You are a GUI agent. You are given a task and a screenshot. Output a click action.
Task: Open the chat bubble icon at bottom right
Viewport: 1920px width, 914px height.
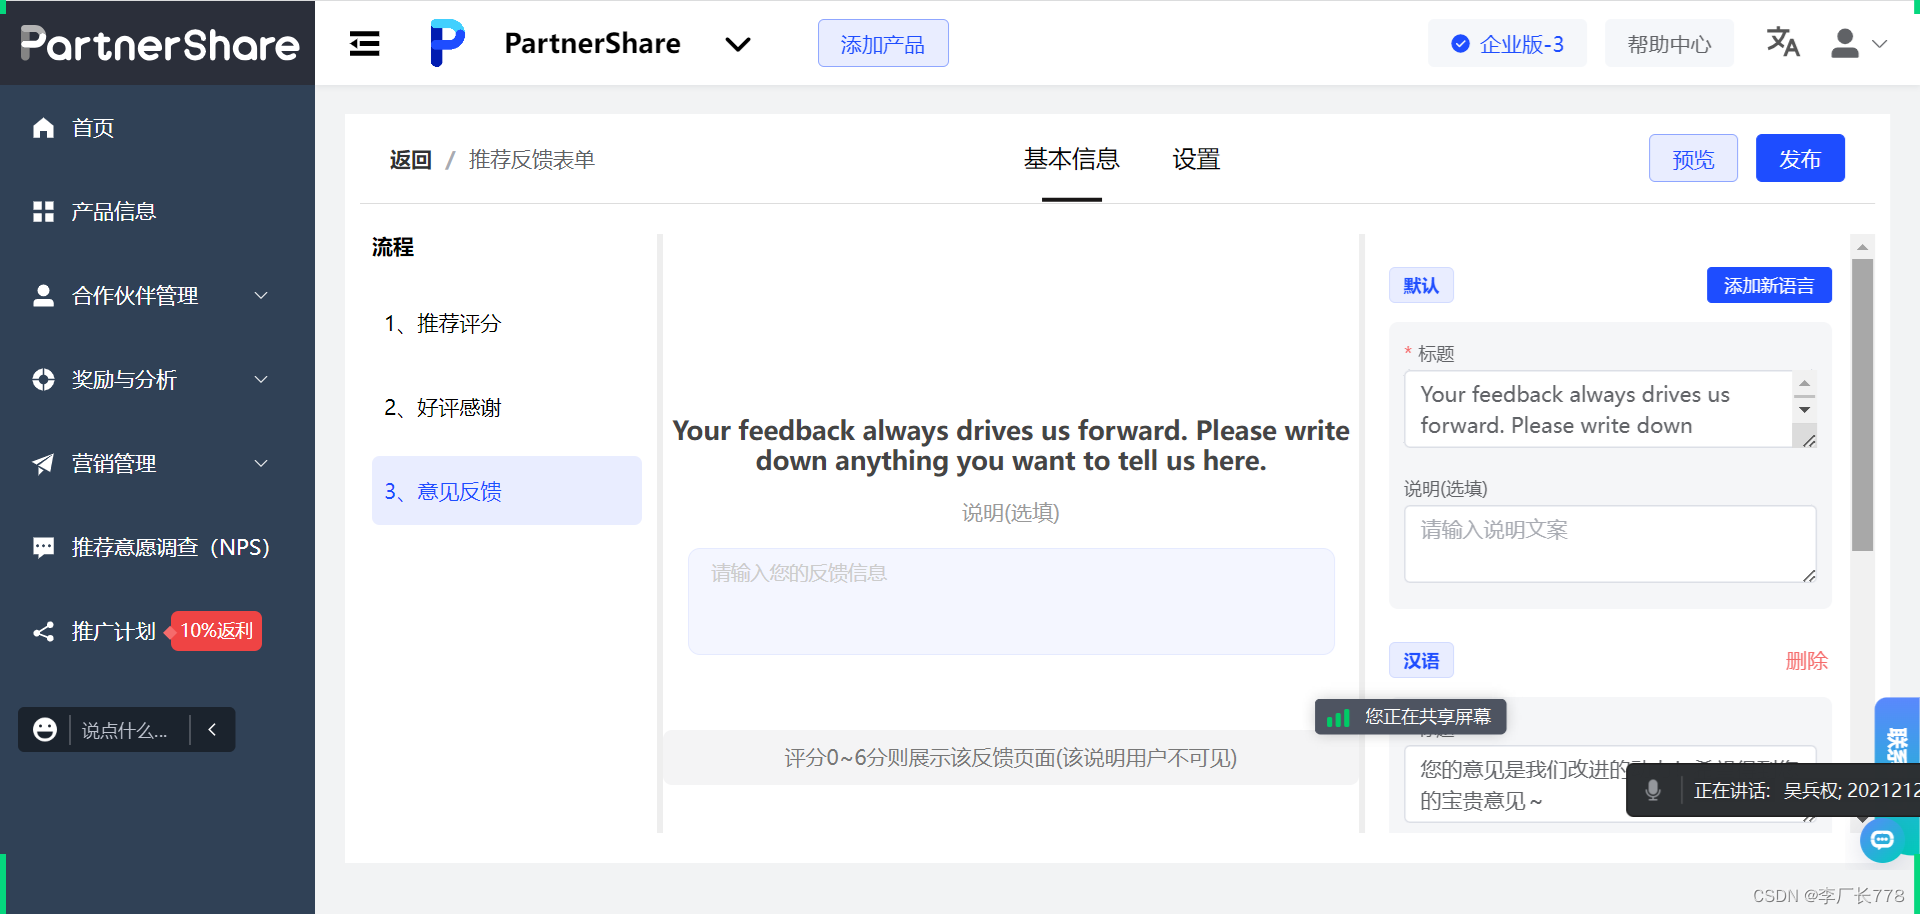coord(1883,841)
